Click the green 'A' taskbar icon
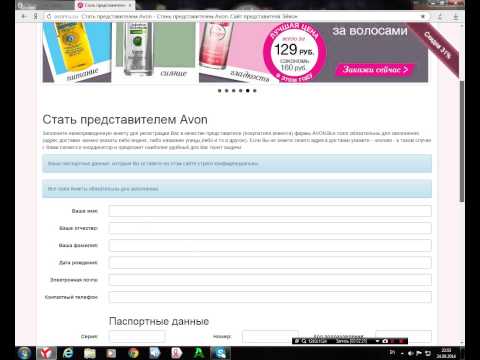This screenshot has height=360, width=480. click(199, 353)
